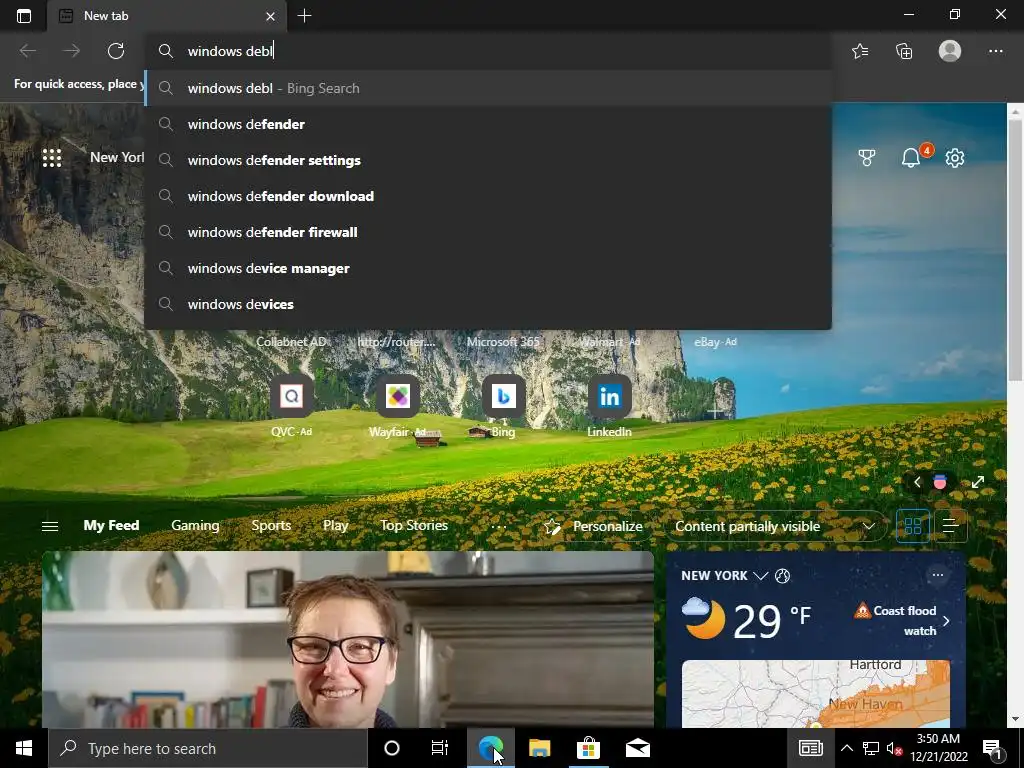Open the Bing quick link tile

(x=504, y=396)
